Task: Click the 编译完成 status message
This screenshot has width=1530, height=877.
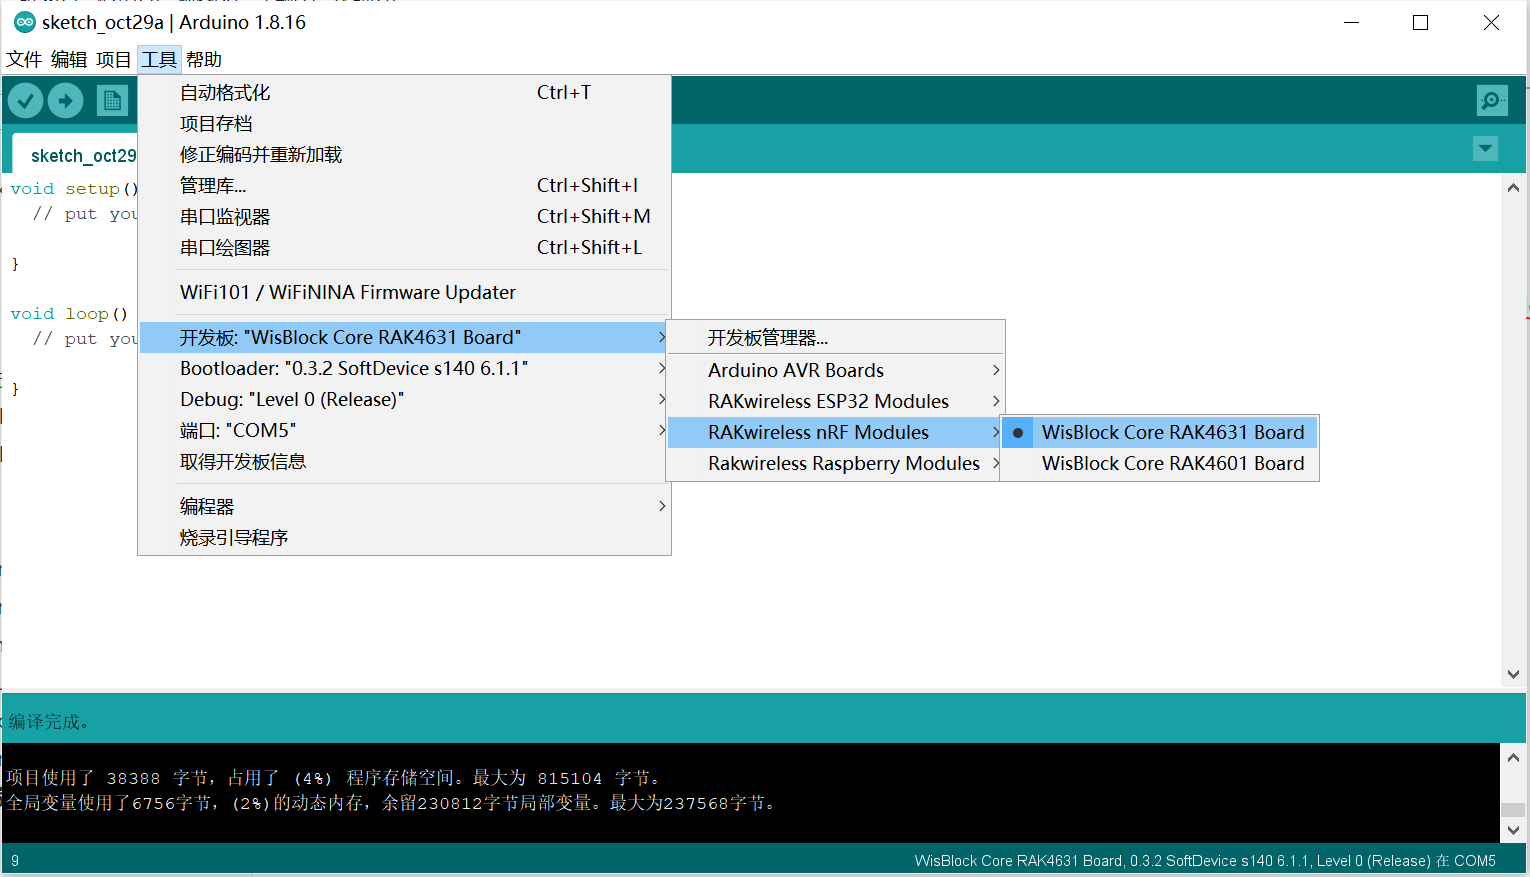Action: tap(49, 722)
